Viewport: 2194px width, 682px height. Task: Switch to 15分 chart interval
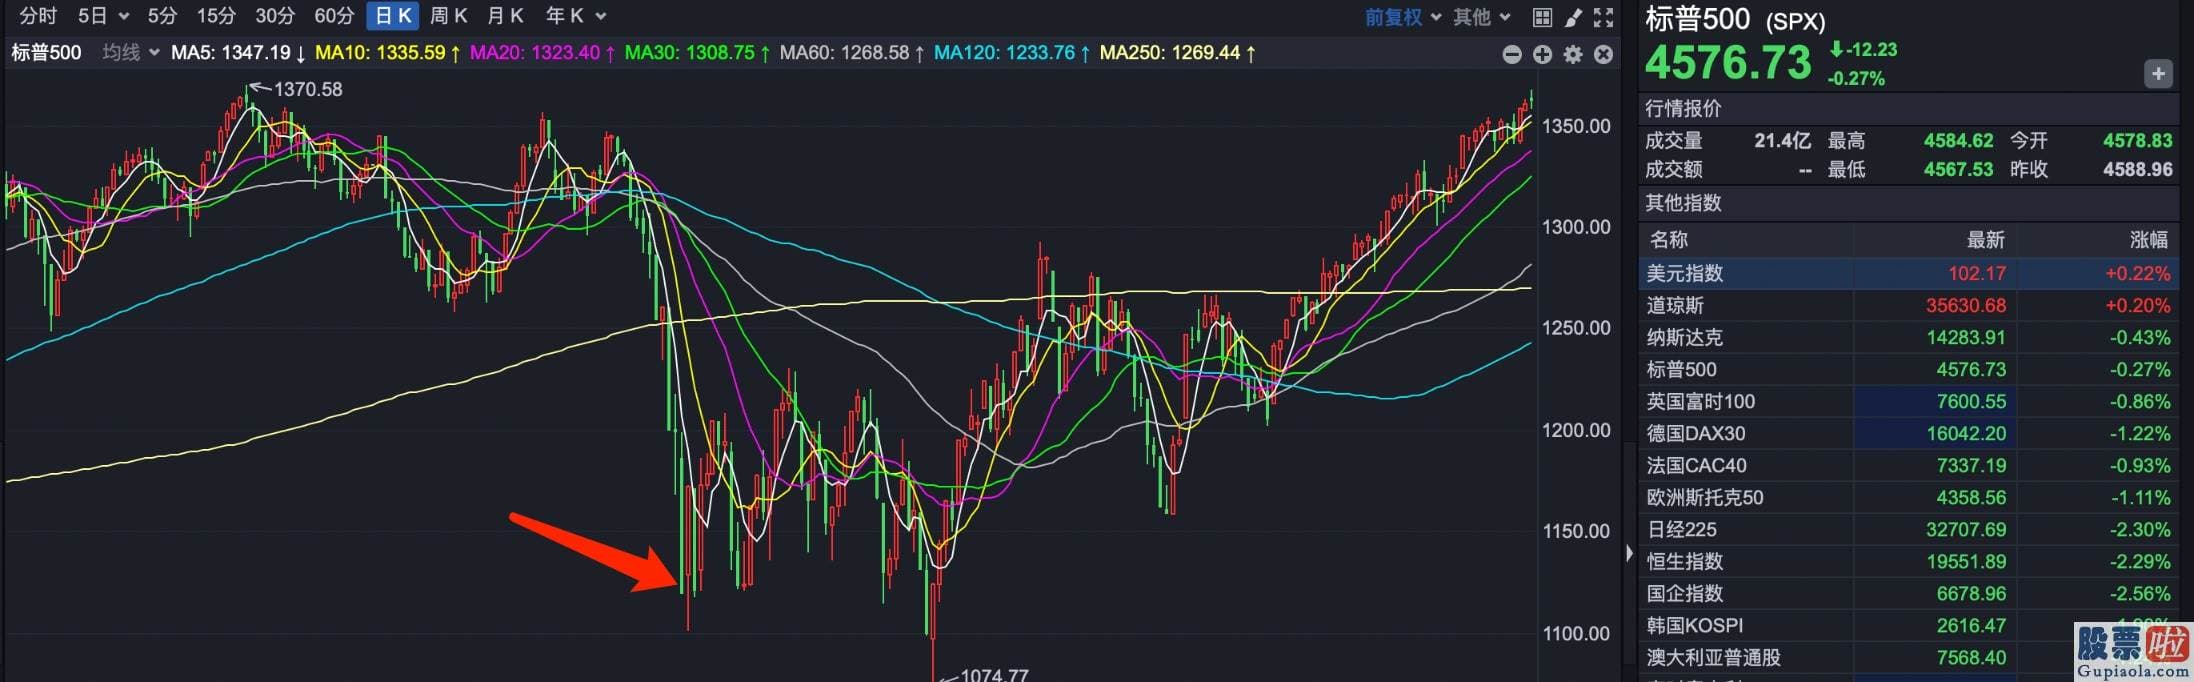click(216, 16)
